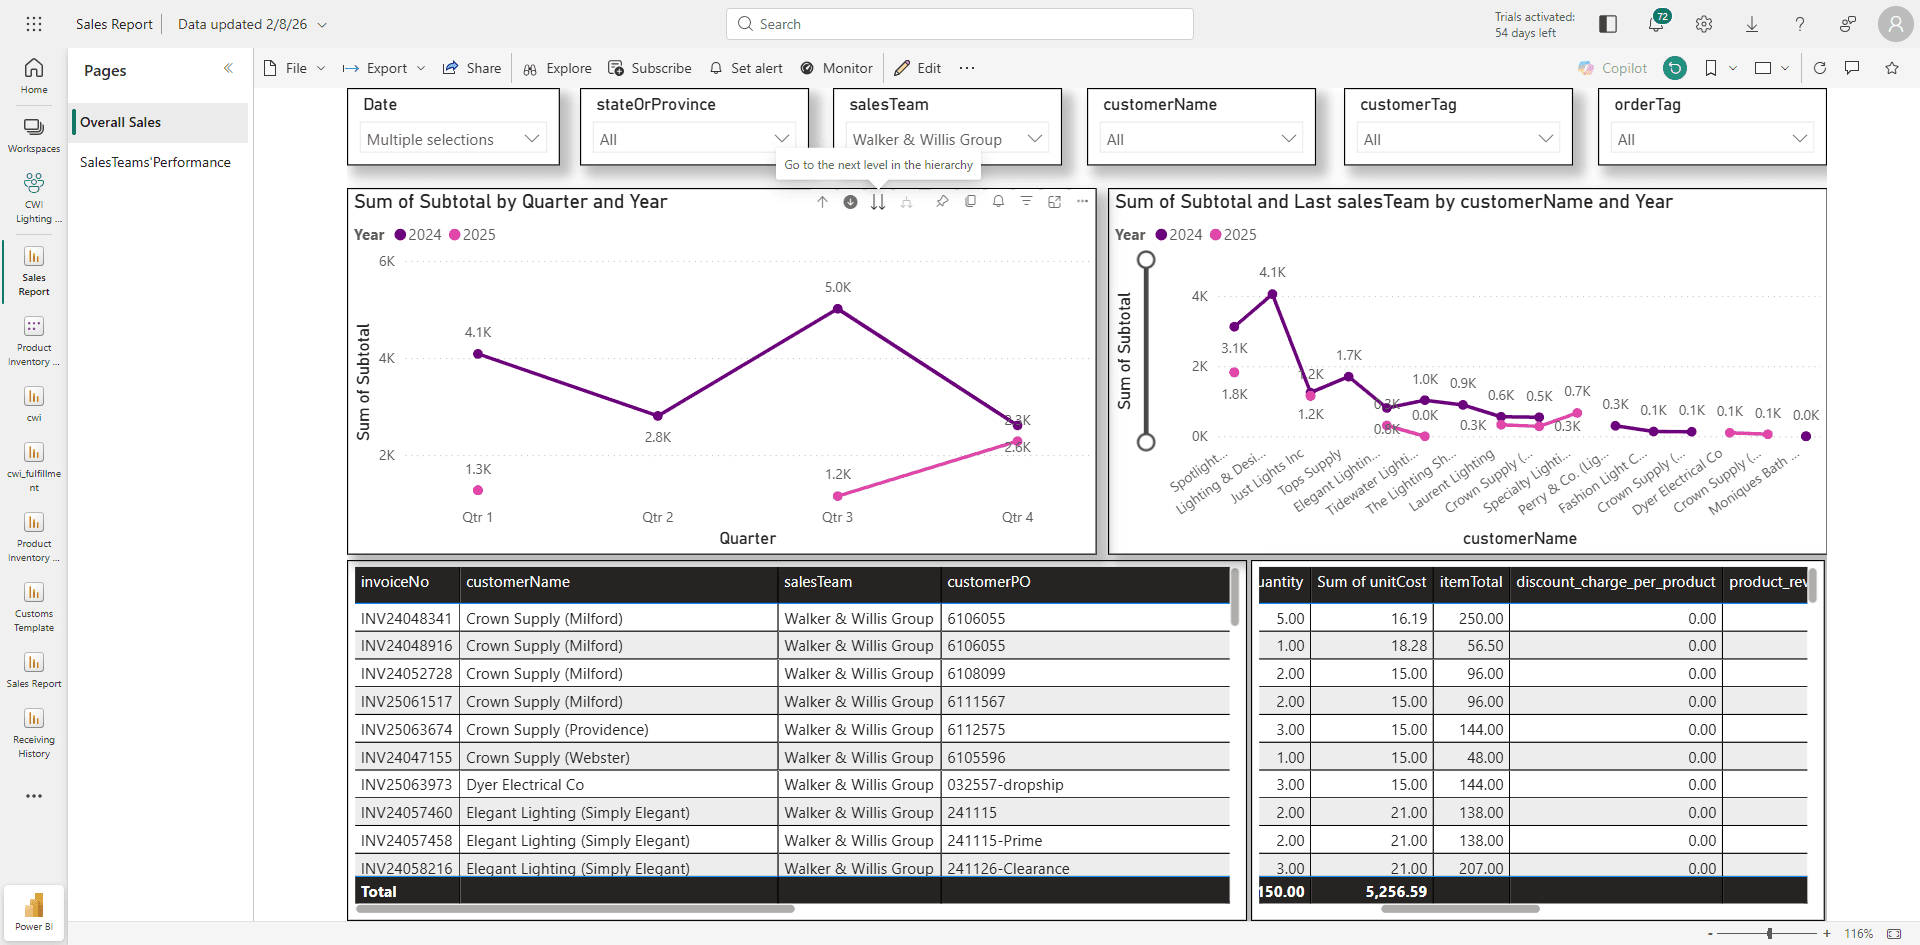This screenshot has width=1920, height=945.
Task: Open the Workspaces pane
Action: (x=34, y=135)
